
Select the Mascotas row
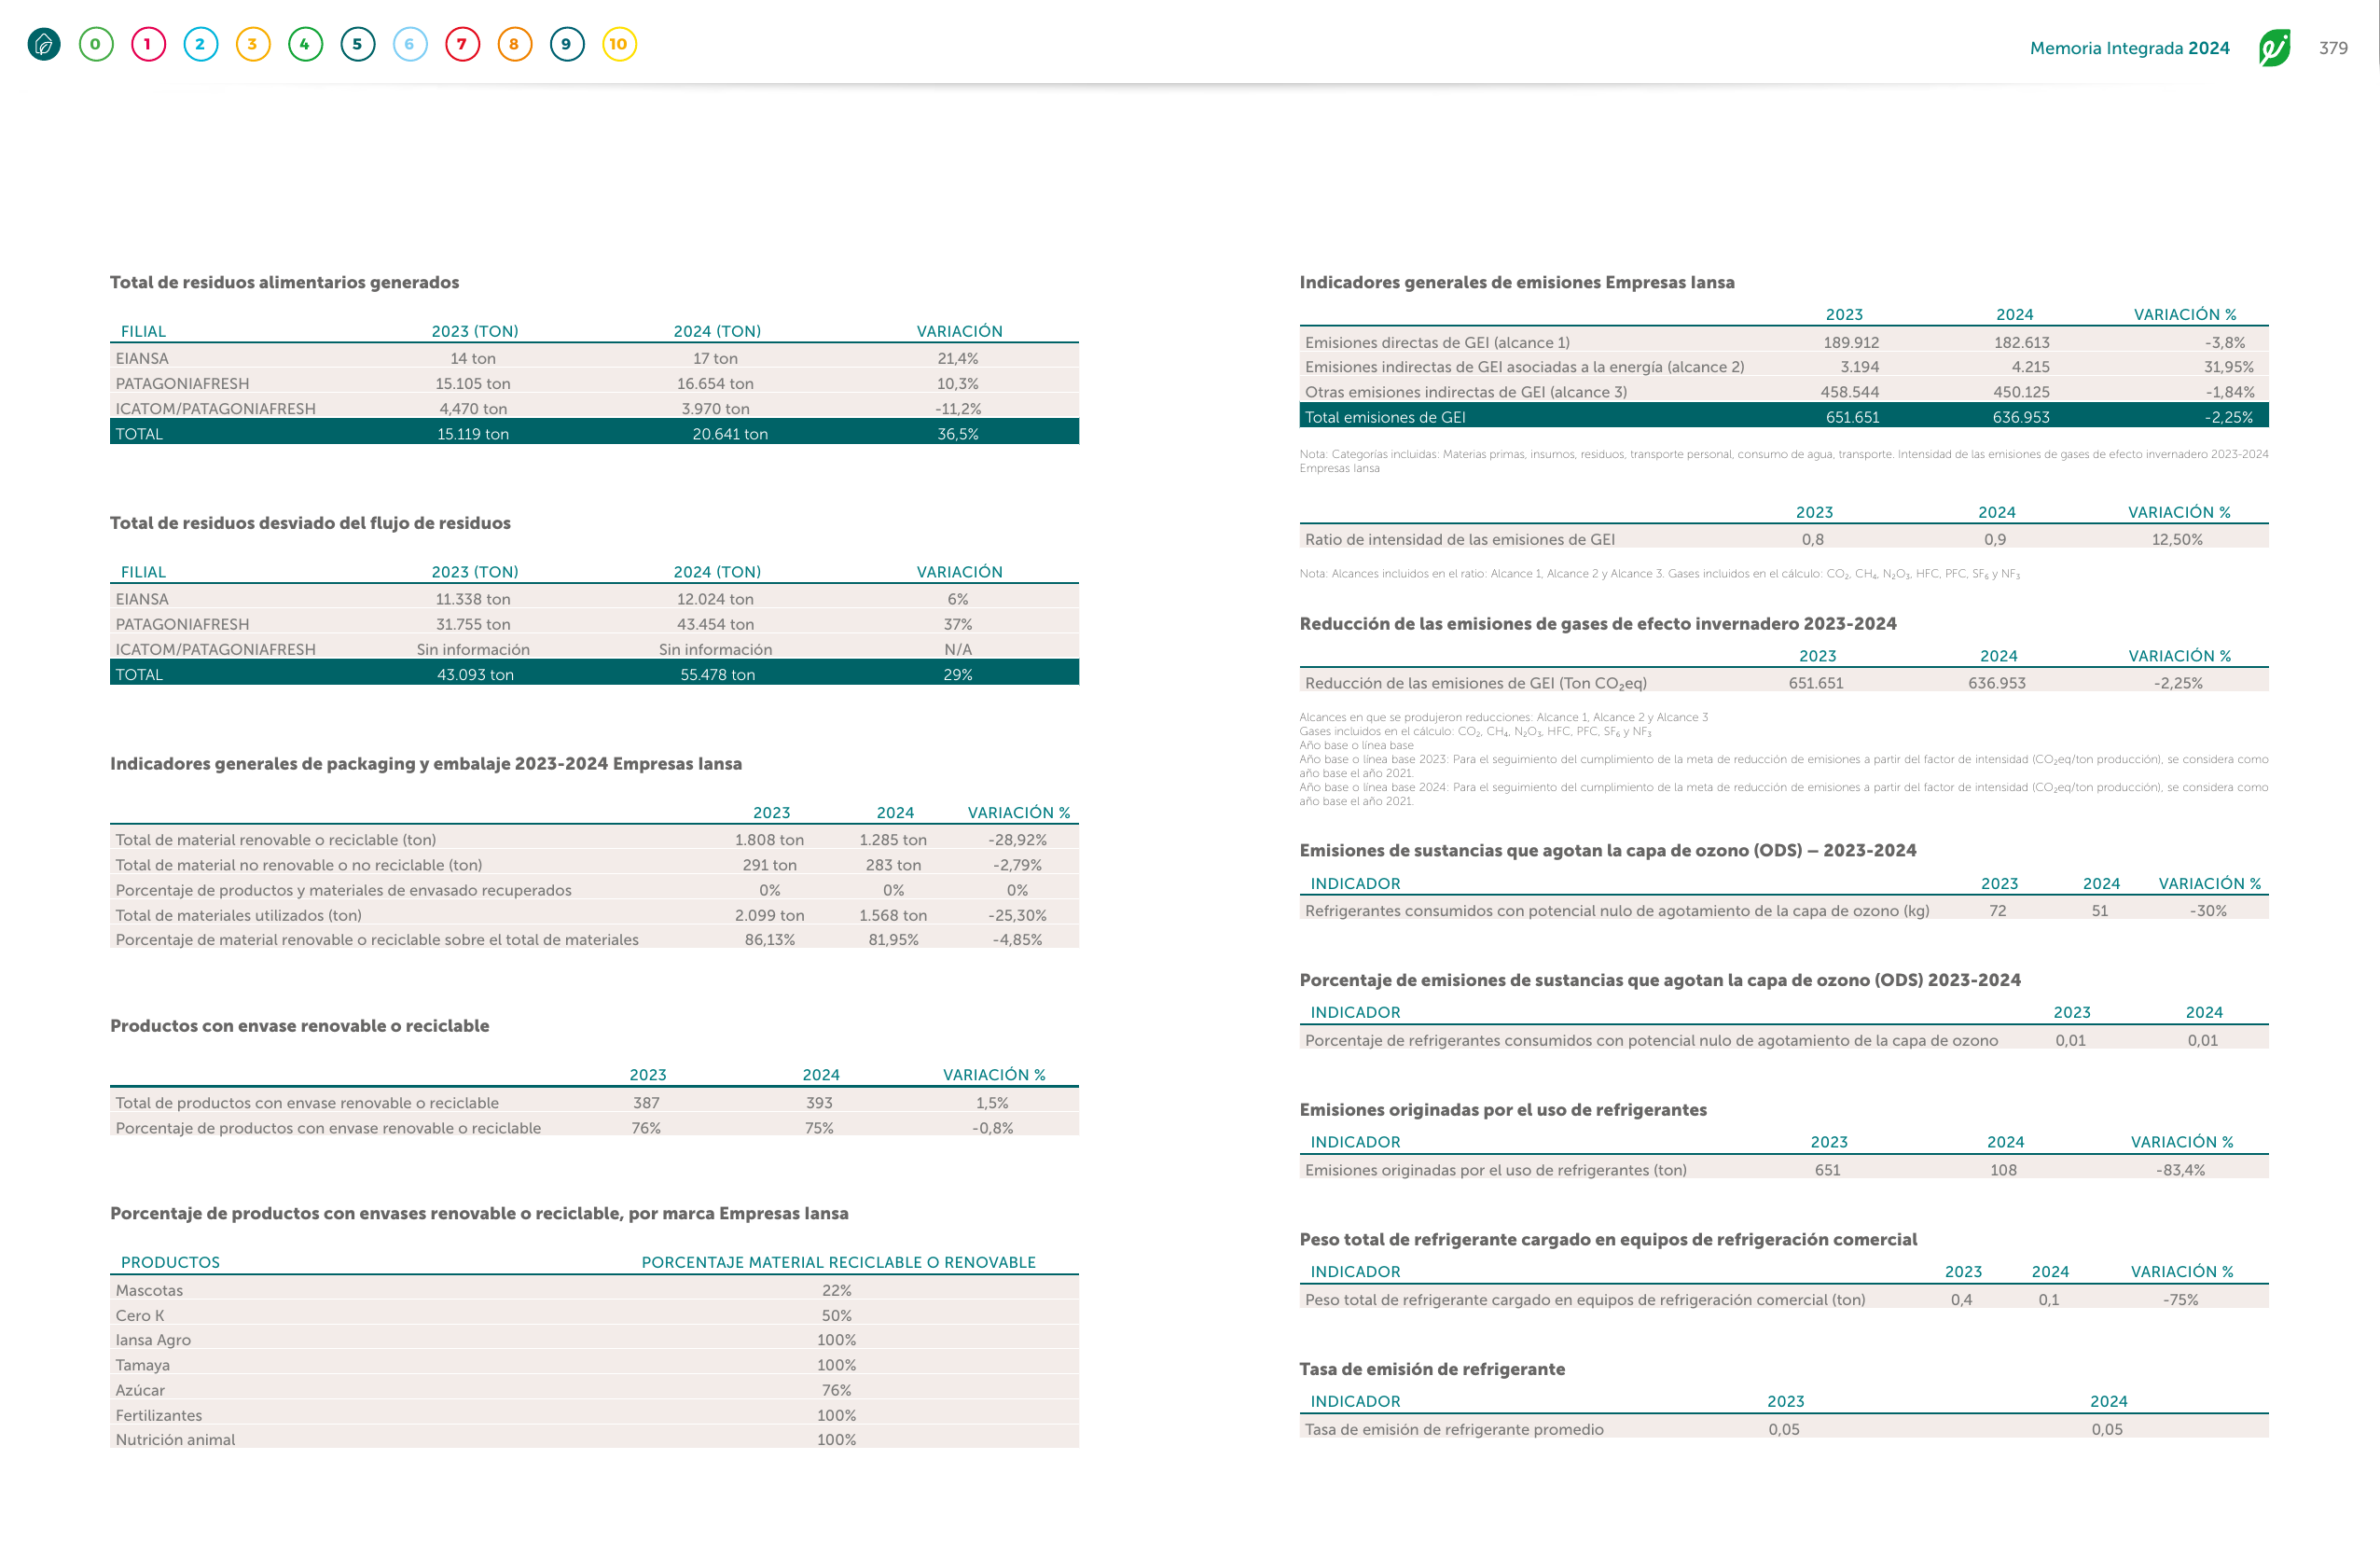(594, 1290)
